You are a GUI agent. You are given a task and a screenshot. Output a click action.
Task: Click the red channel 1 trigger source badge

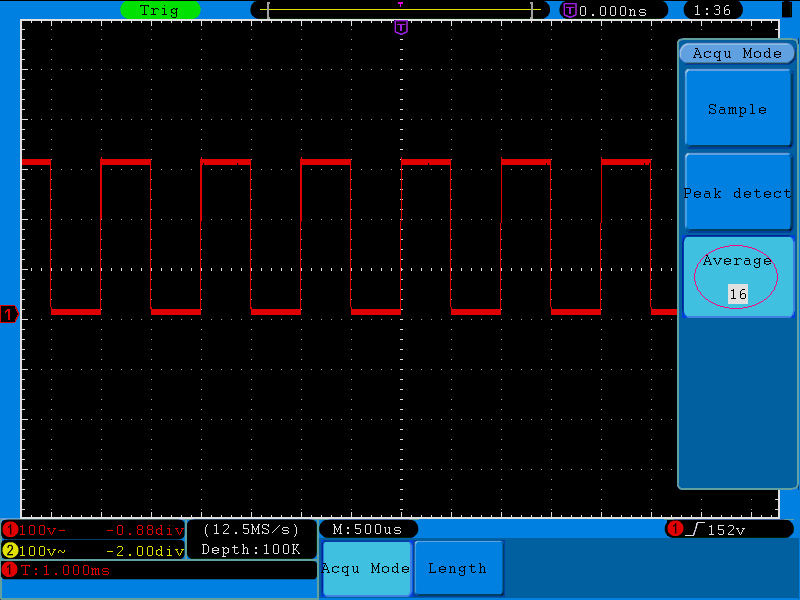point(675,529)
